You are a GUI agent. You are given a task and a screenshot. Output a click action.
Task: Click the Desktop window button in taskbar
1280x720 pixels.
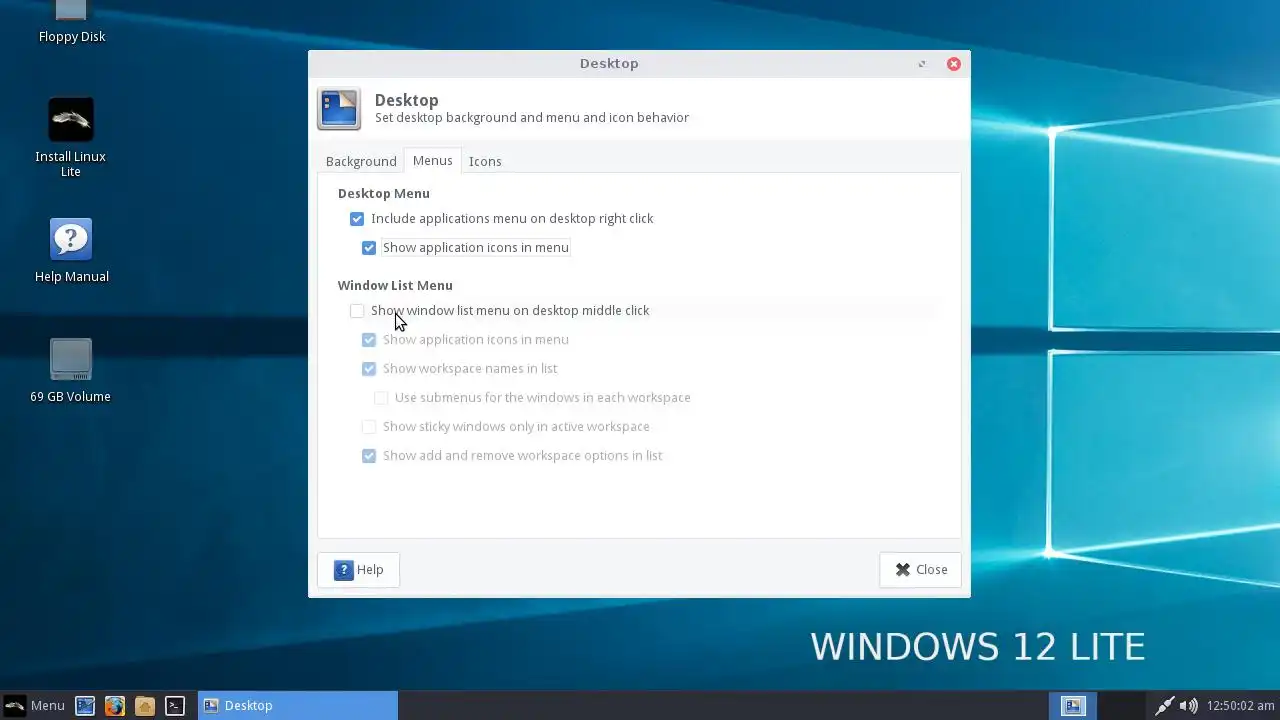point(298,705)
